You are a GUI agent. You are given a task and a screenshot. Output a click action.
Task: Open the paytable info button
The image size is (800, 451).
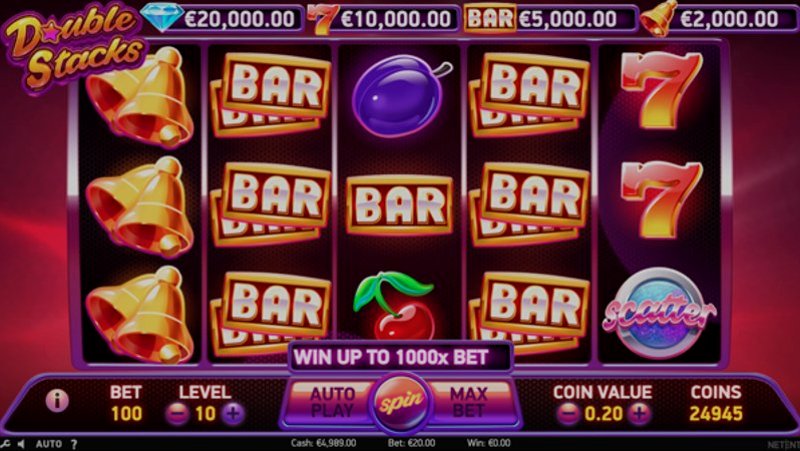57,401
